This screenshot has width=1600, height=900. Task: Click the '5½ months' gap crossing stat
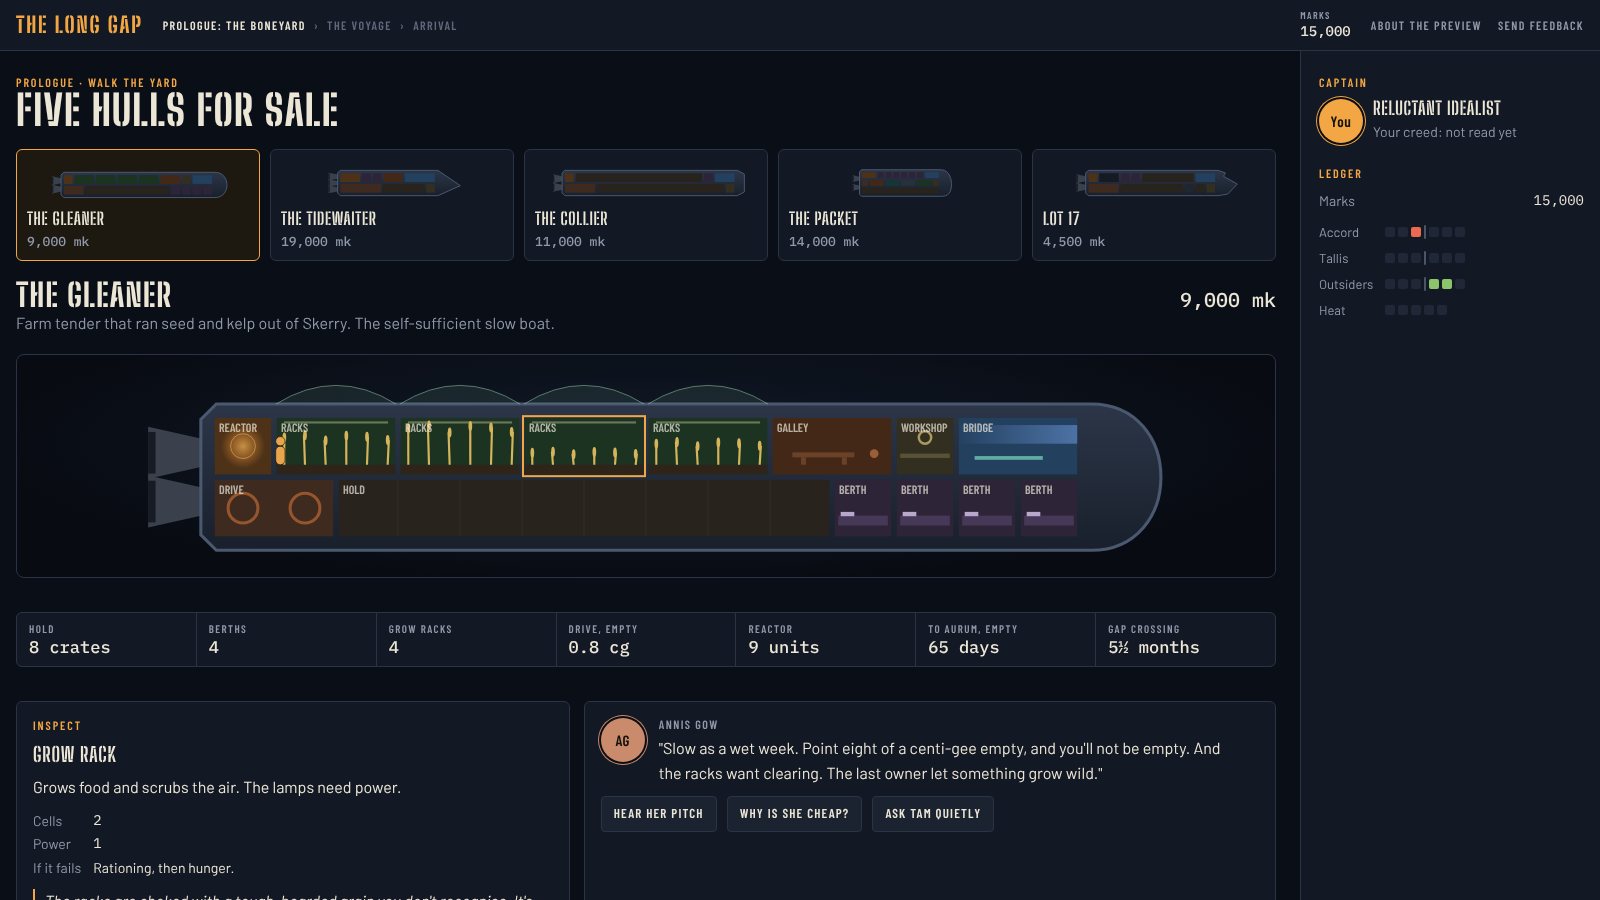coord(1185,639)
